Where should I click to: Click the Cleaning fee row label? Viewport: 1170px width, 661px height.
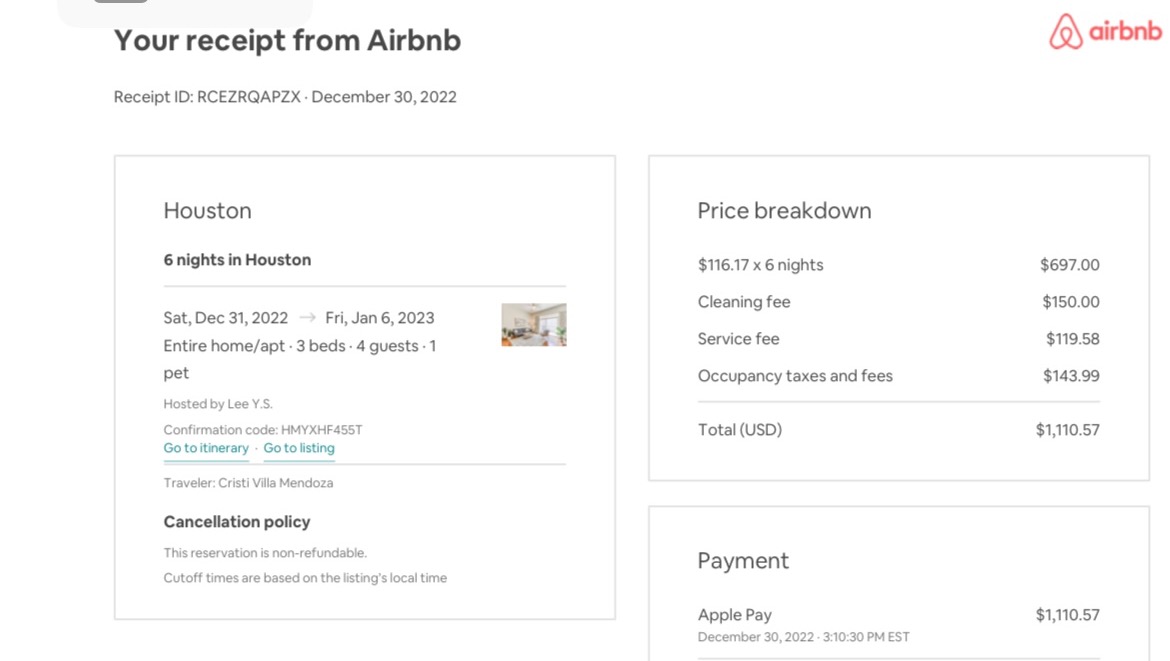[743, 302]
